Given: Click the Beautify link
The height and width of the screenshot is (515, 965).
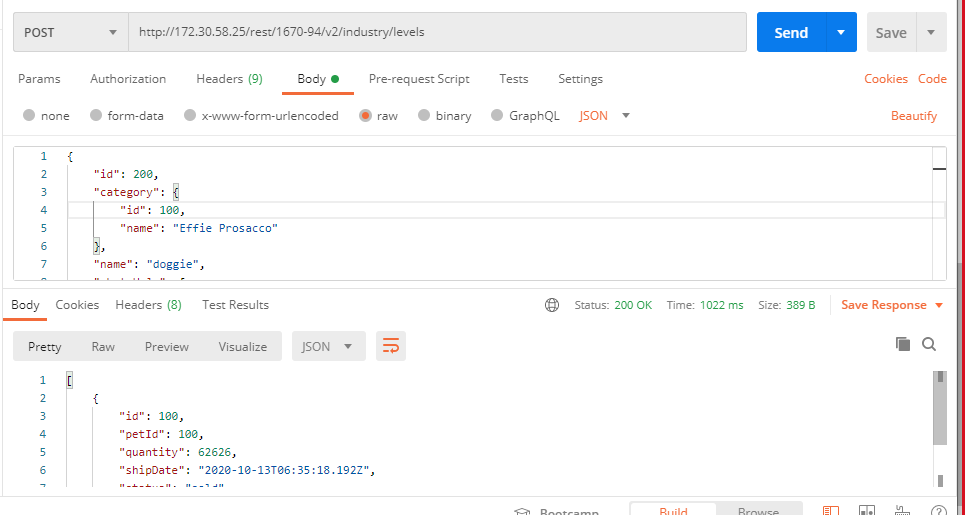Looking at the screenshot, I should click(x=914, y=116).
